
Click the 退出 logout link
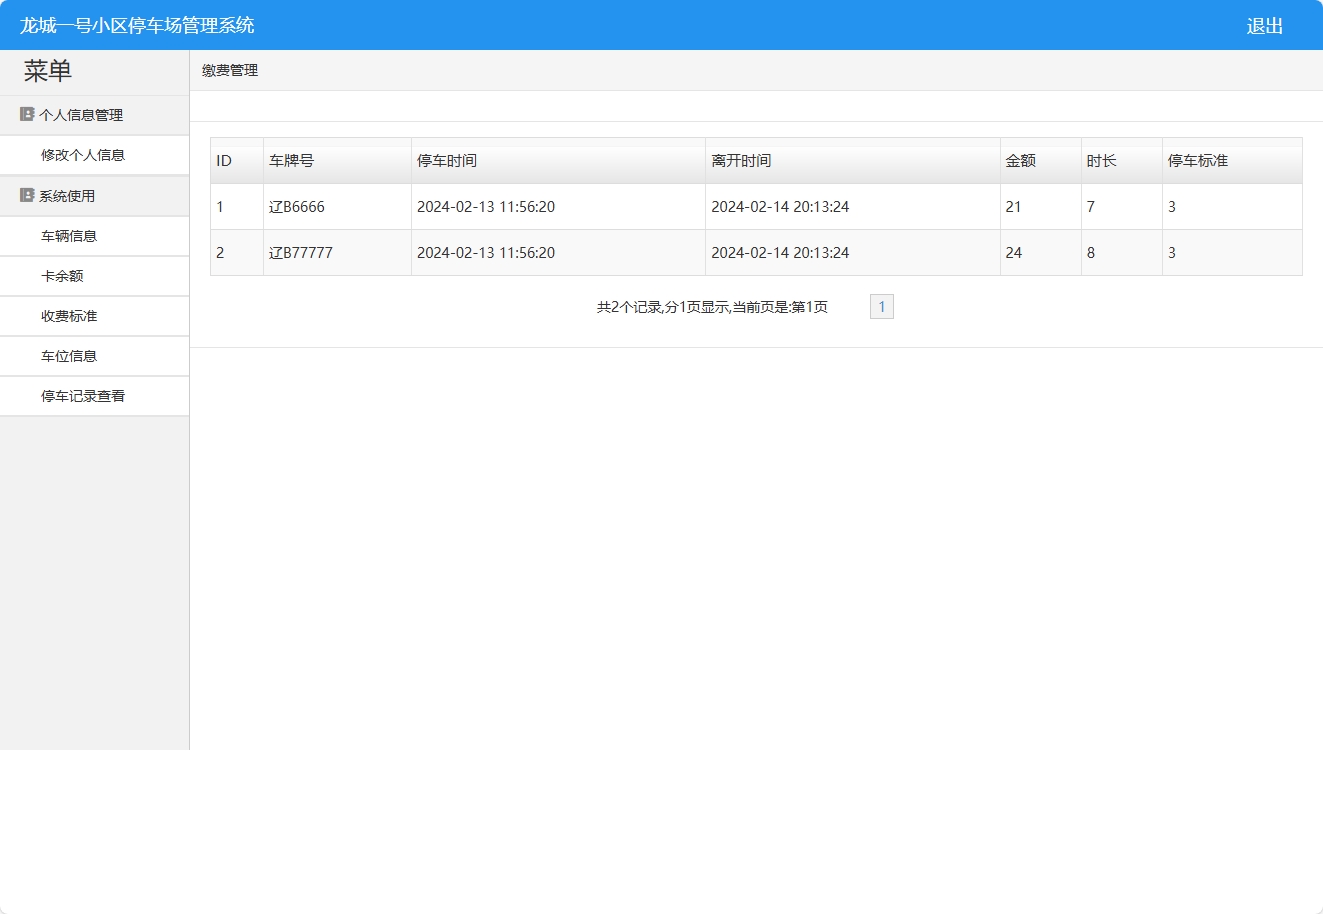tap(1264, 26)
